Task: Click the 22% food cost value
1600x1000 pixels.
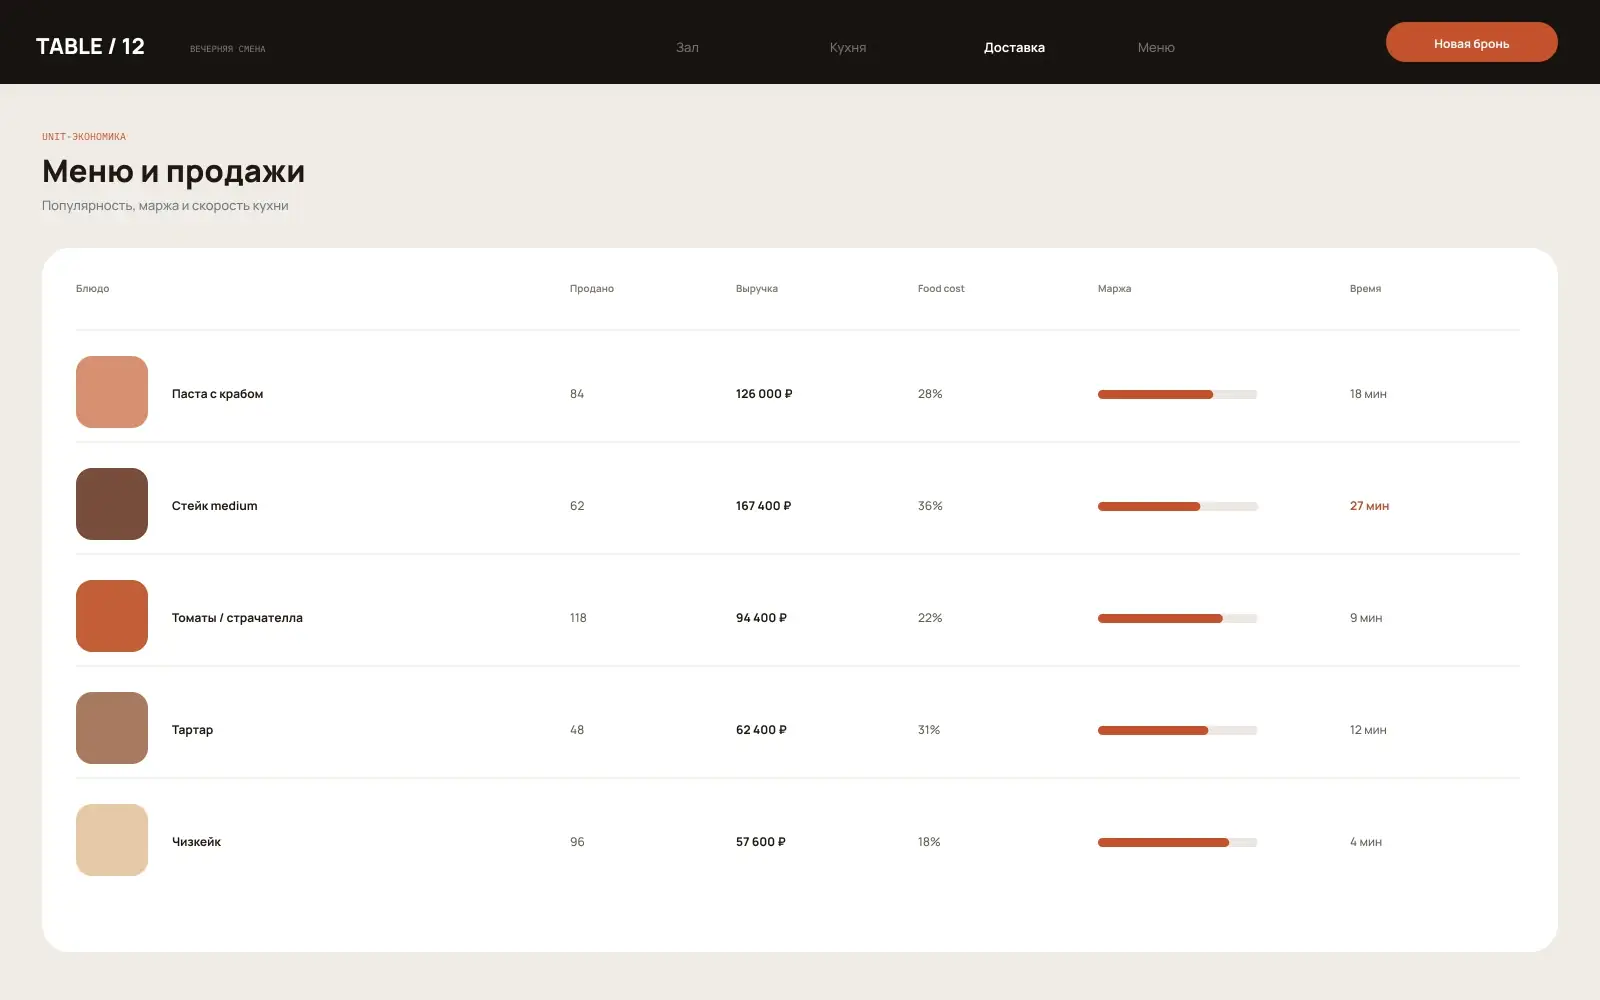Action: coord(930,618)
